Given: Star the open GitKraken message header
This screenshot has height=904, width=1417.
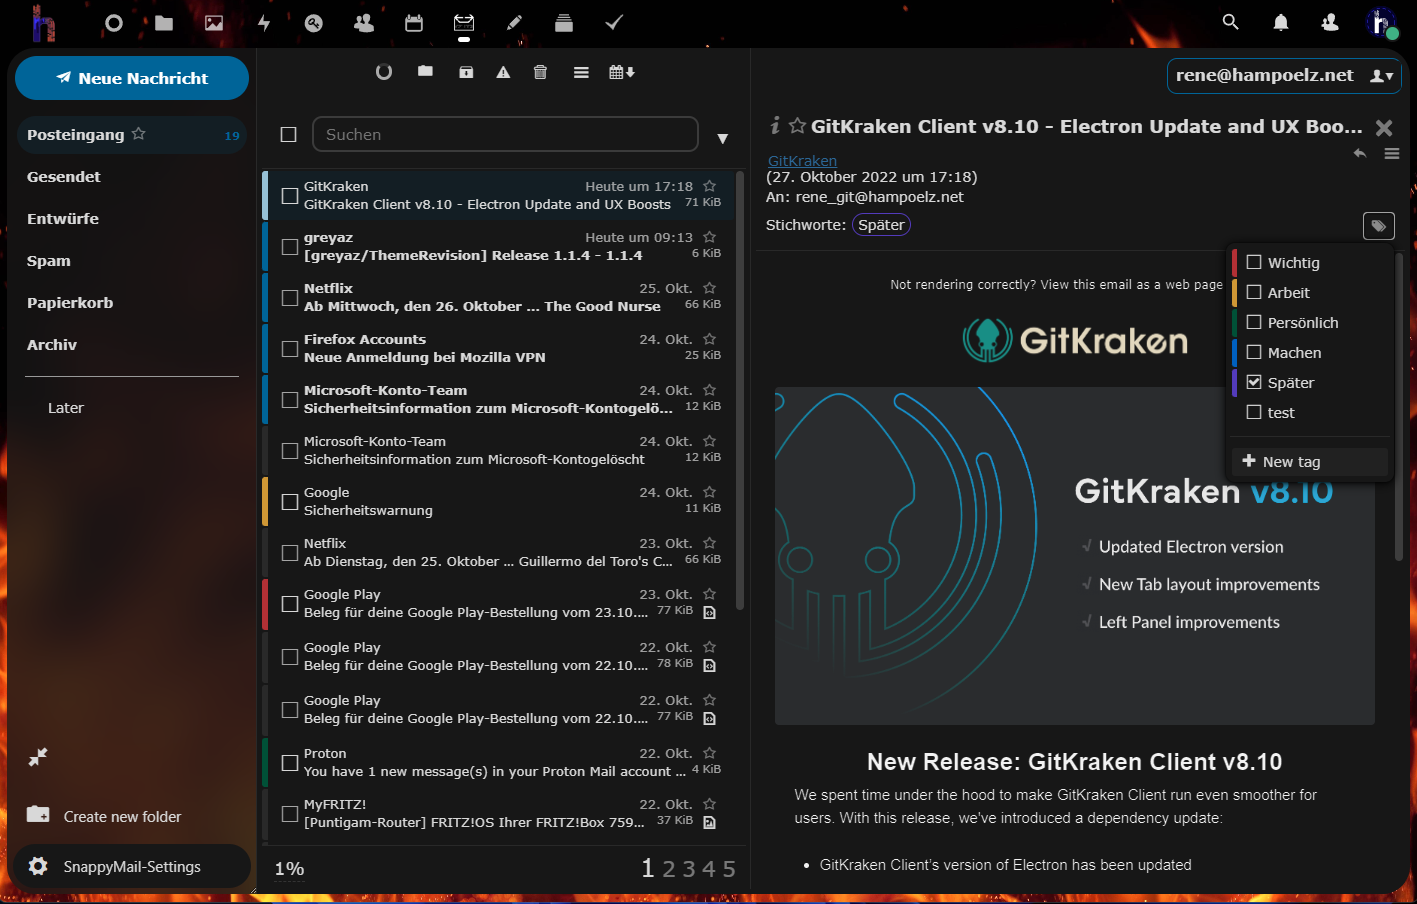Looking at the screenshot, I should (x=797, y=126).
